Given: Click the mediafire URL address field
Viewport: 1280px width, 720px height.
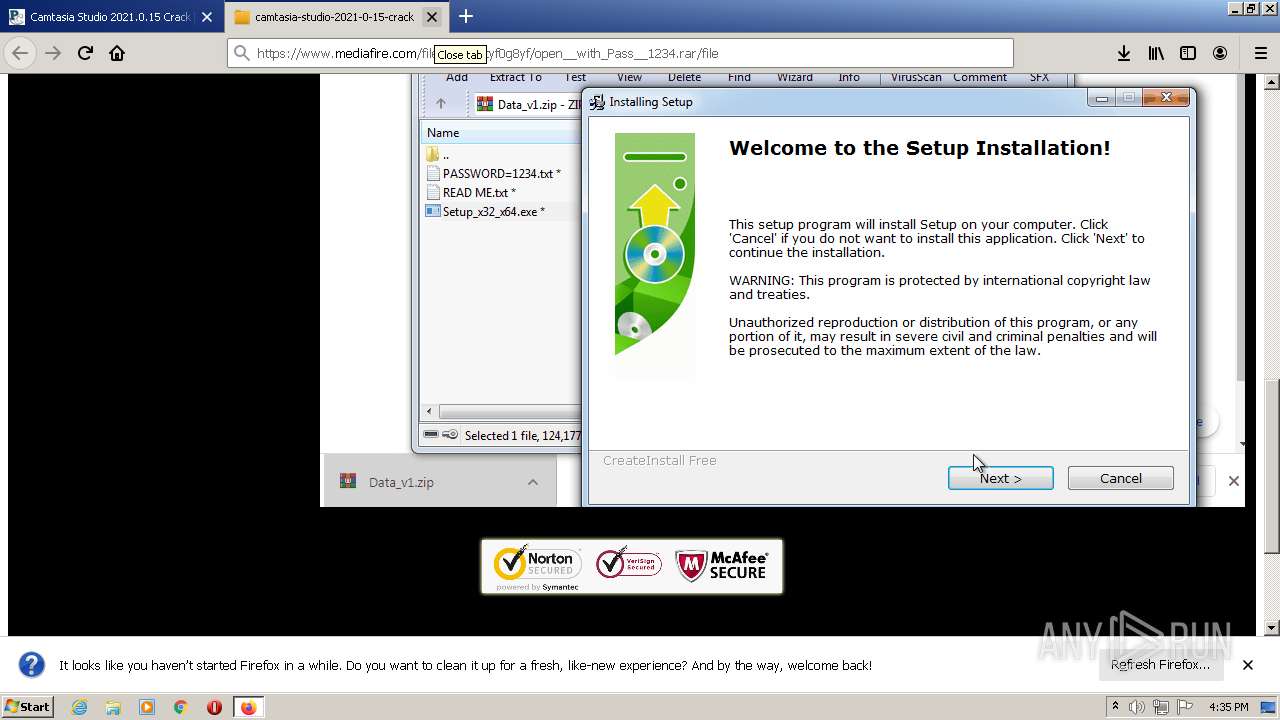Looking at the screenshot, I should point(620,53).
